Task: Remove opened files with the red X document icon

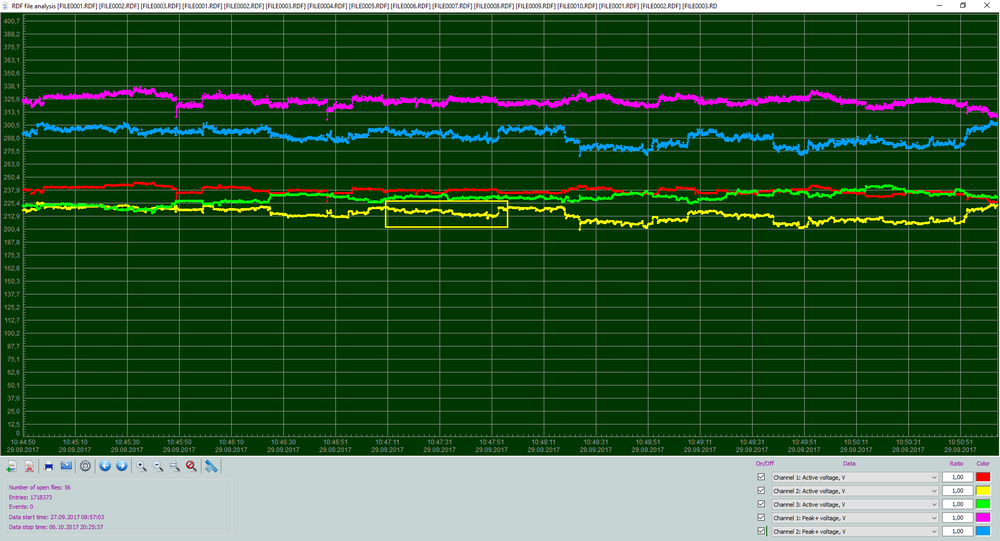Action: tap(29, 466)
